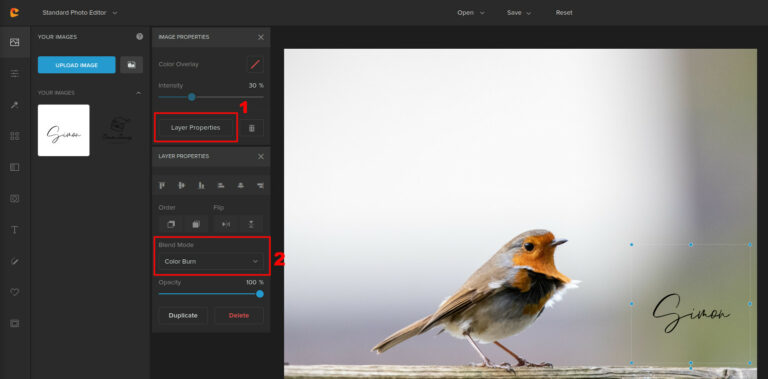The height and width of the screenshot is (379, 768).
Task: Select the magic wand effects icon
Action: 15,105
